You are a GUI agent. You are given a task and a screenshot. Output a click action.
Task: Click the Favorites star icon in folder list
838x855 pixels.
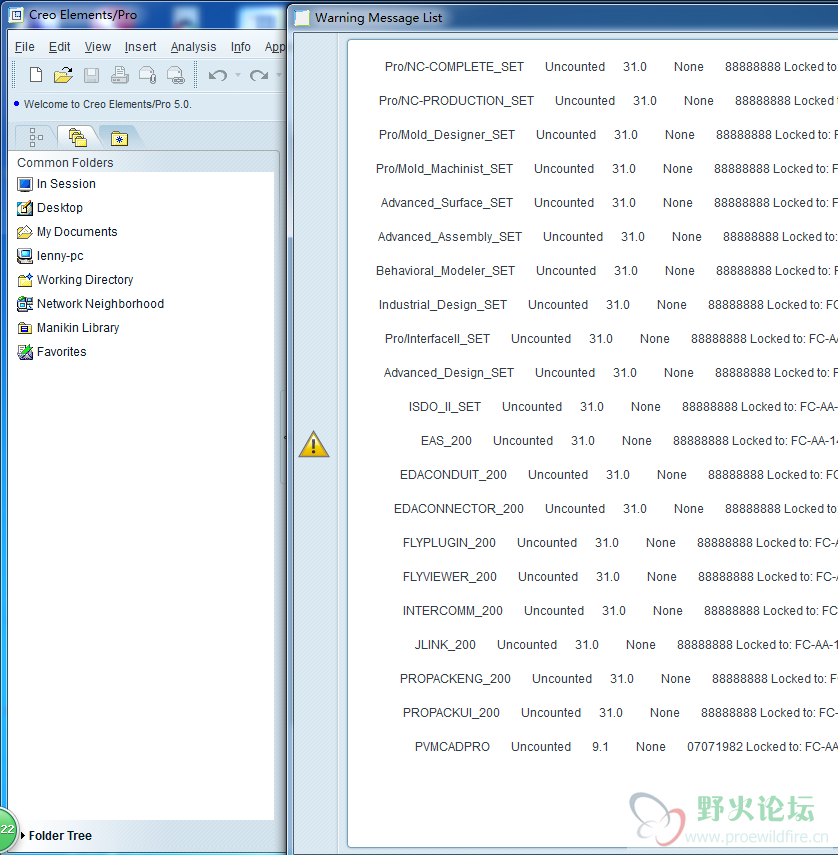pyautogui.click(x=25, y=352)
